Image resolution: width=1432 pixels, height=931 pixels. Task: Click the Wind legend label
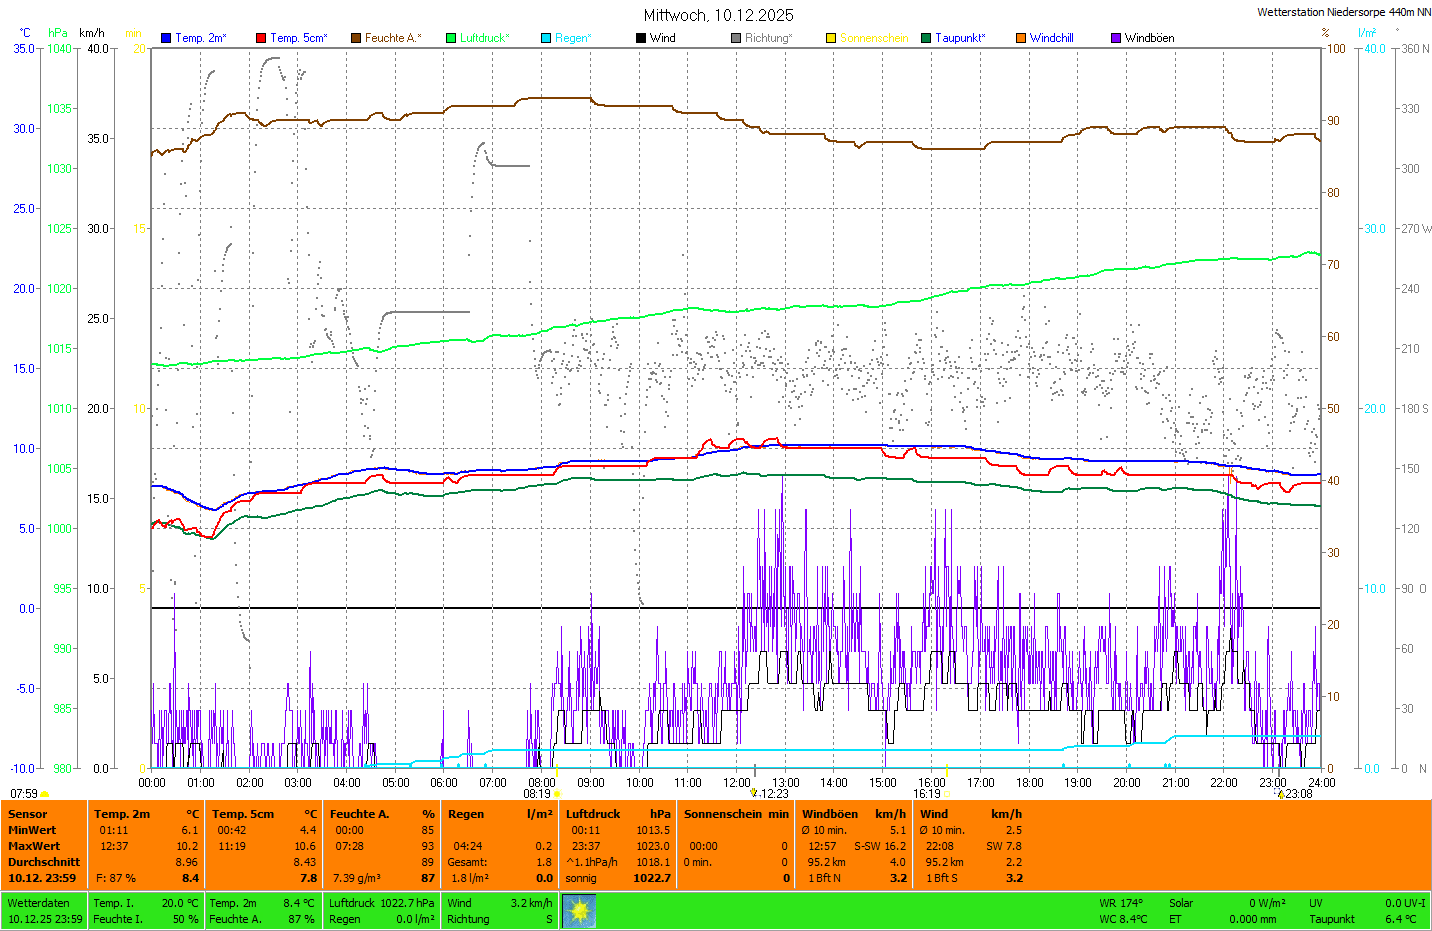(x=662, y=38)
